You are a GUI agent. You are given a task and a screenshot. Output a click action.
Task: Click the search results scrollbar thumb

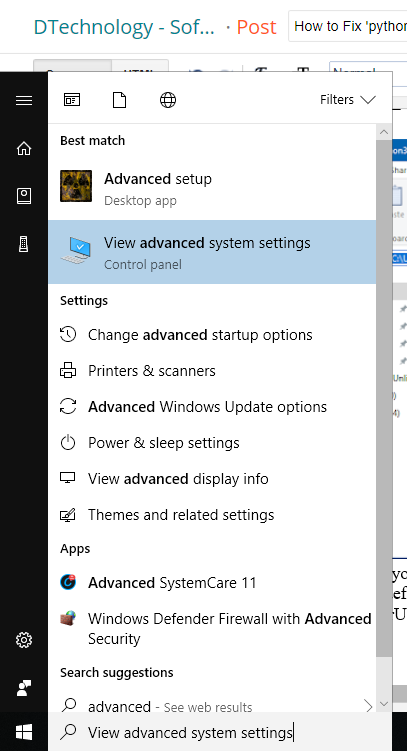pyautogui.click(x=384, y=398)
